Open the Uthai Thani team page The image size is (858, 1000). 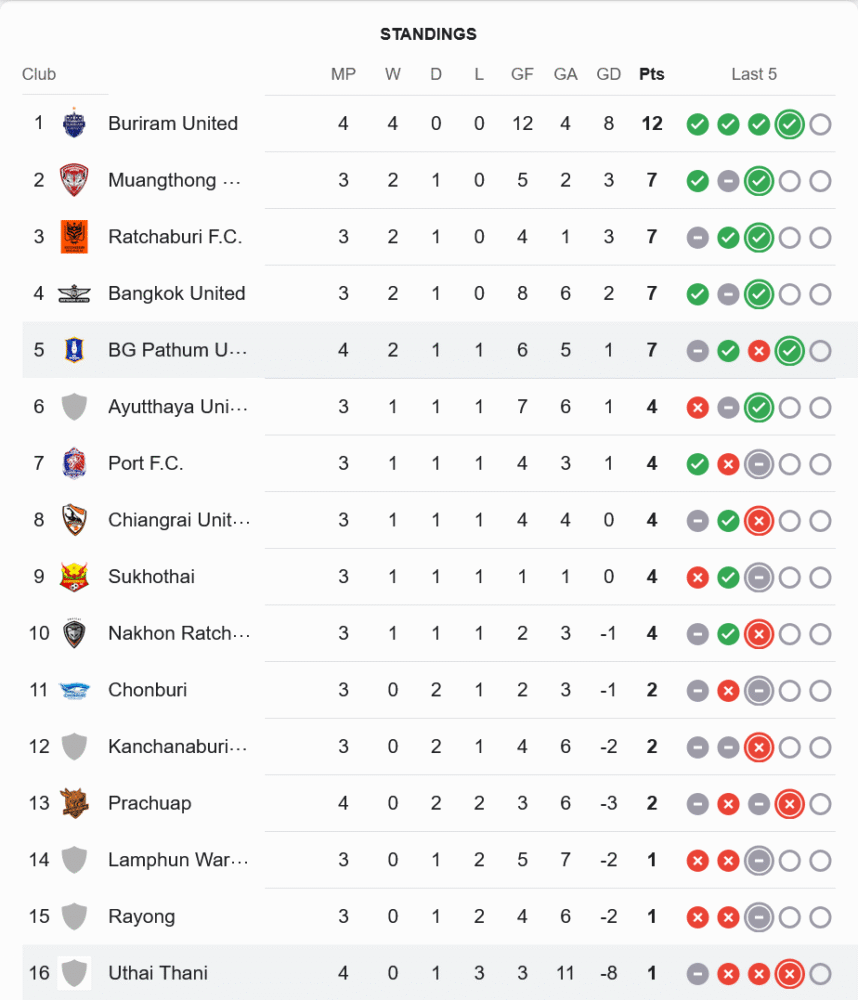tap(158, 973)
